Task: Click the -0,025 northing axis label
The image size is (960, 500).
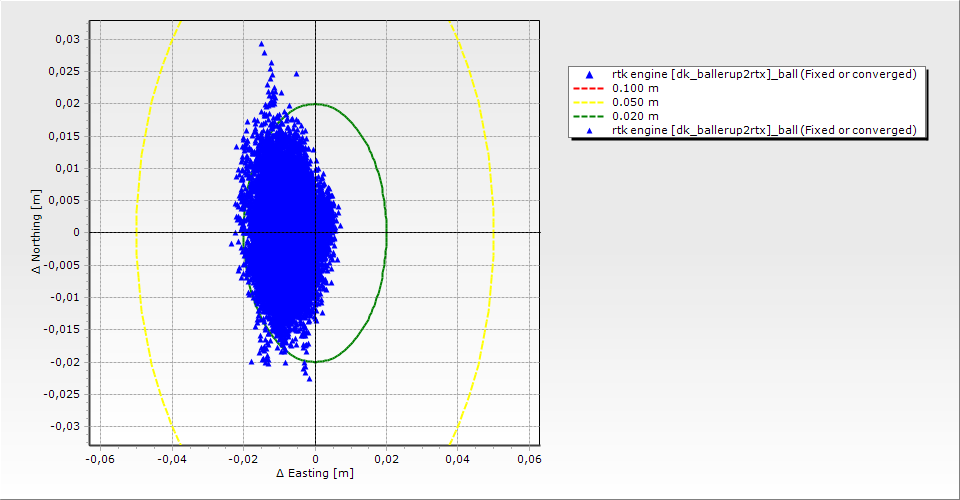Action: [62, 394]
